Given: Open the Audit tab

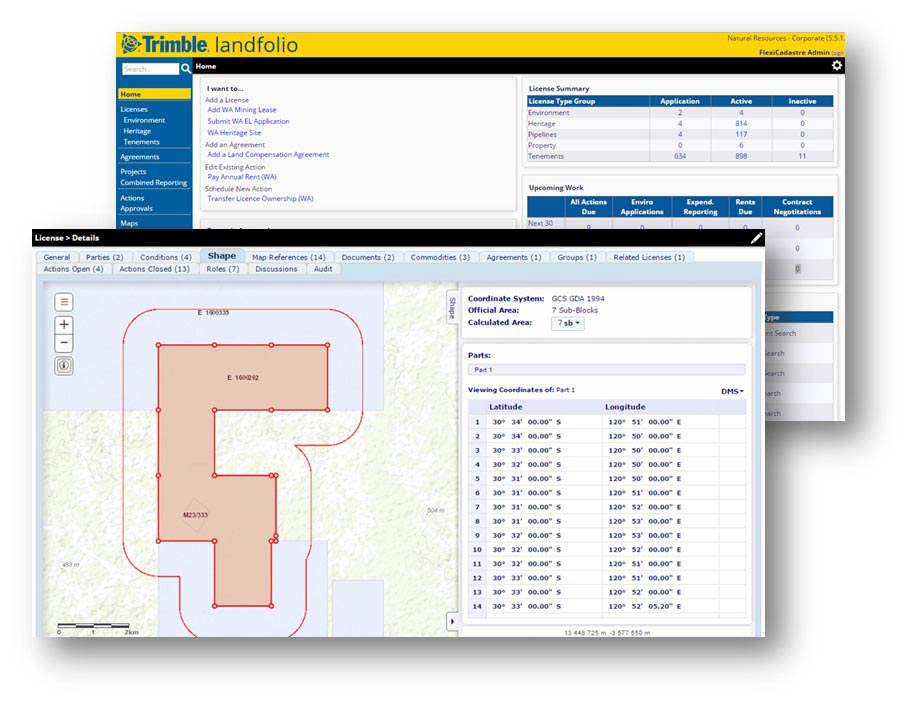Looking at the screenshot, I should [323, 269].
